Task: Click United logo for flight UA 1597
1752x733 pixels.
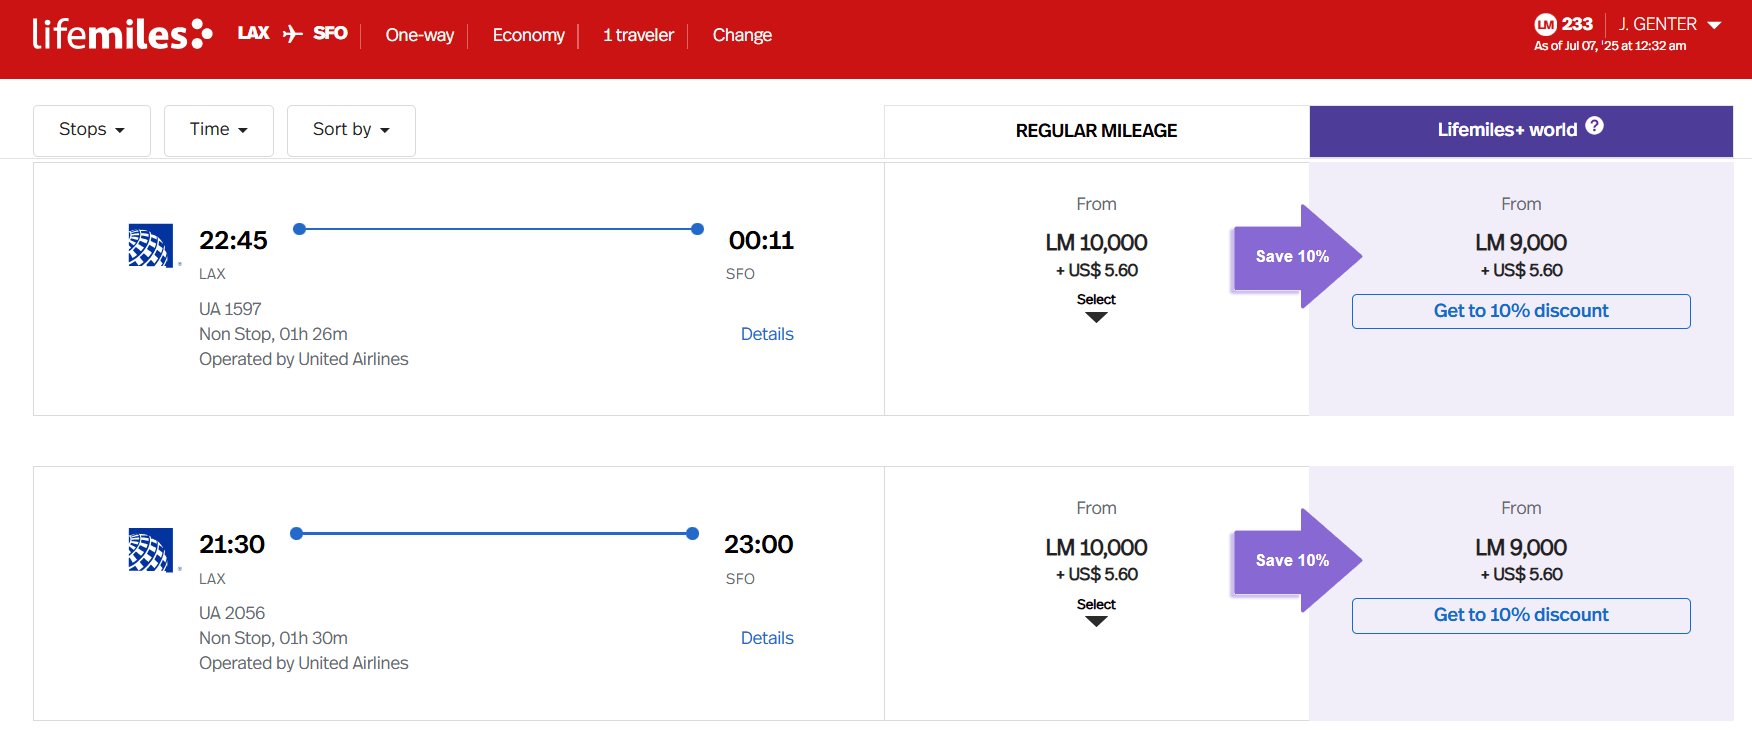Action: pos(151,245)
